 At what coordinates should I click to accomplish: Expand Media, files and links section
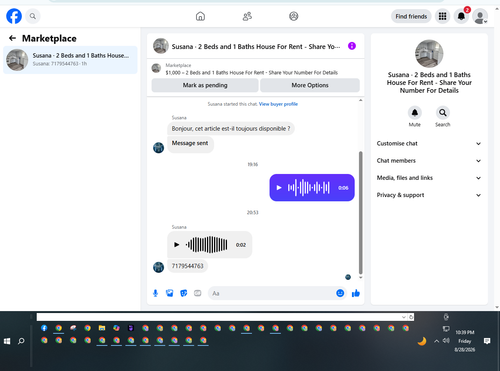[x=429, y=178]
